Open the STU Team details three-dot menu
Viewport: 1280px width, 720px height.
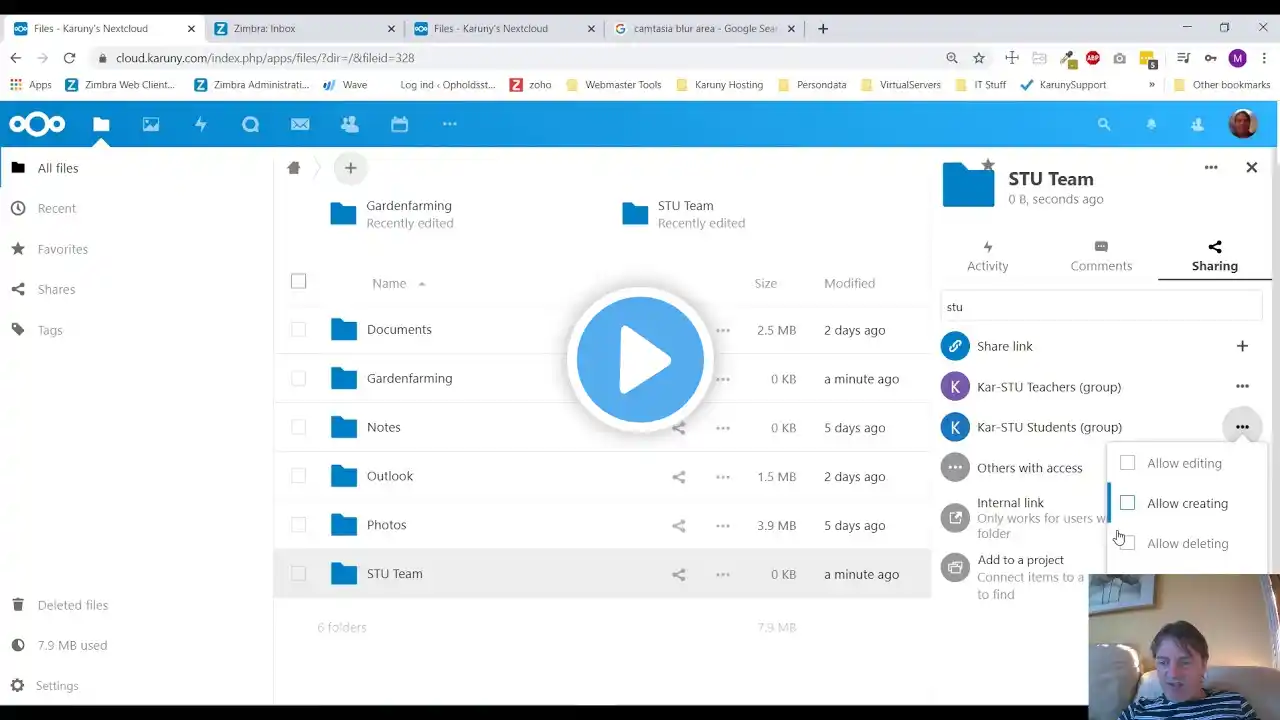click(x=1211, y=168)
